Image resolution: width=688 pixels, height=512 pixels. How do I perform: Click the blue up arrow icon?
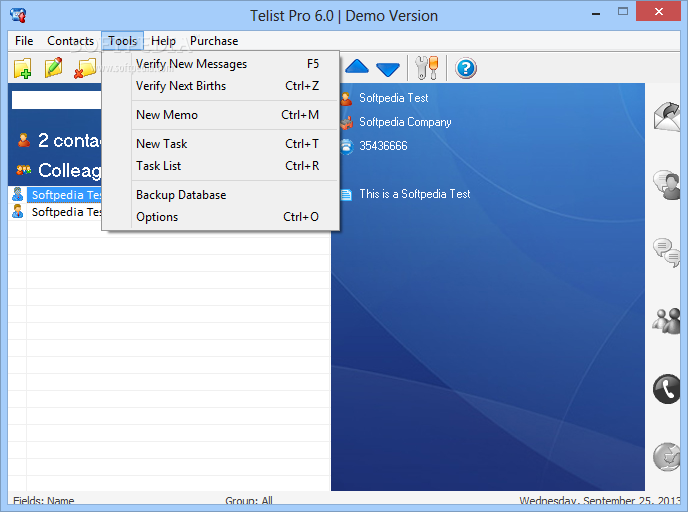coord(357,67)
